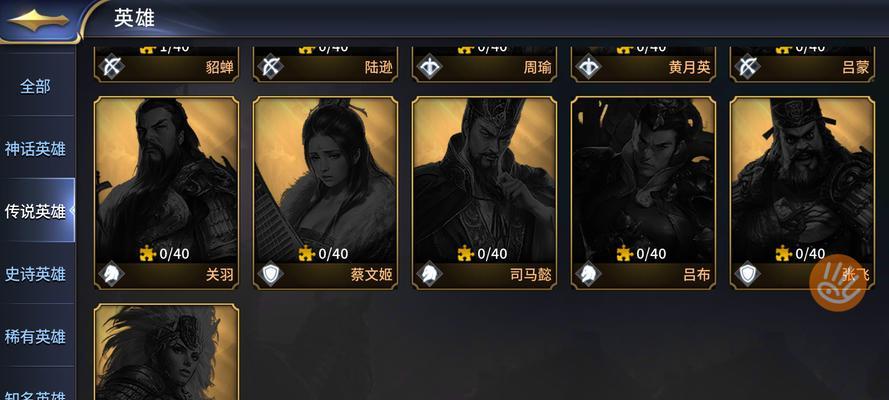Open the 史诗英雄 tab
889x400 pixels.
pos(36,274)
